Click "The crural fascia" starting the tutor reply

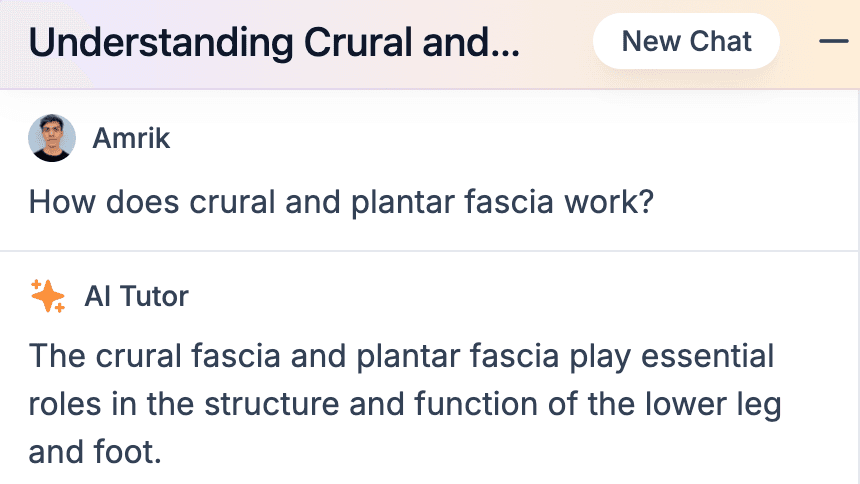(x=155, y=356)
